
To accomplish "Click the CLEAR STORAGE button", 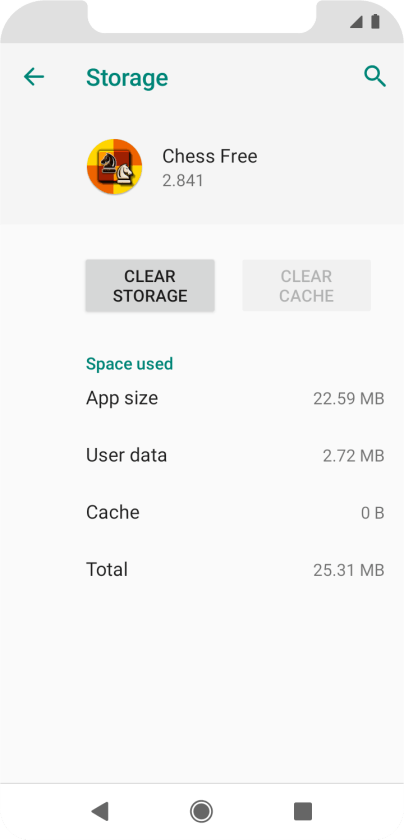I will click(150, 286).
